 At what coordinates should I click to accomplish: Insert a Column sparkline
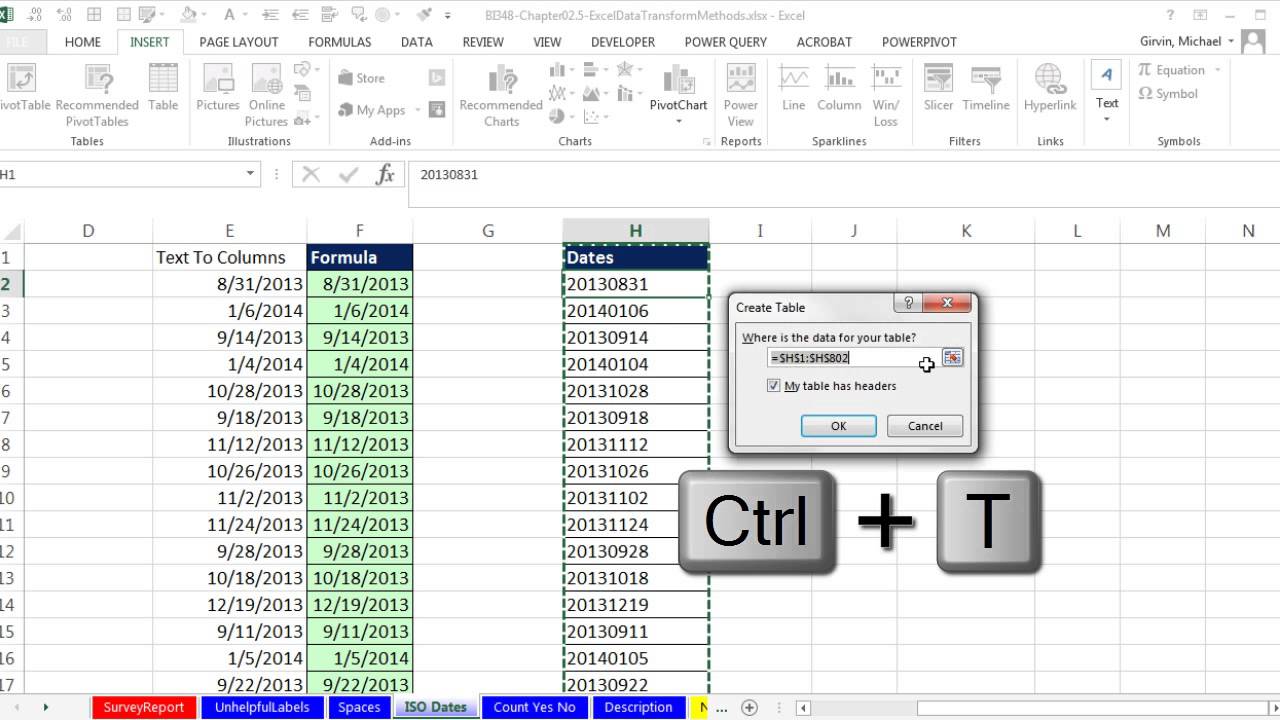[839, 88]
